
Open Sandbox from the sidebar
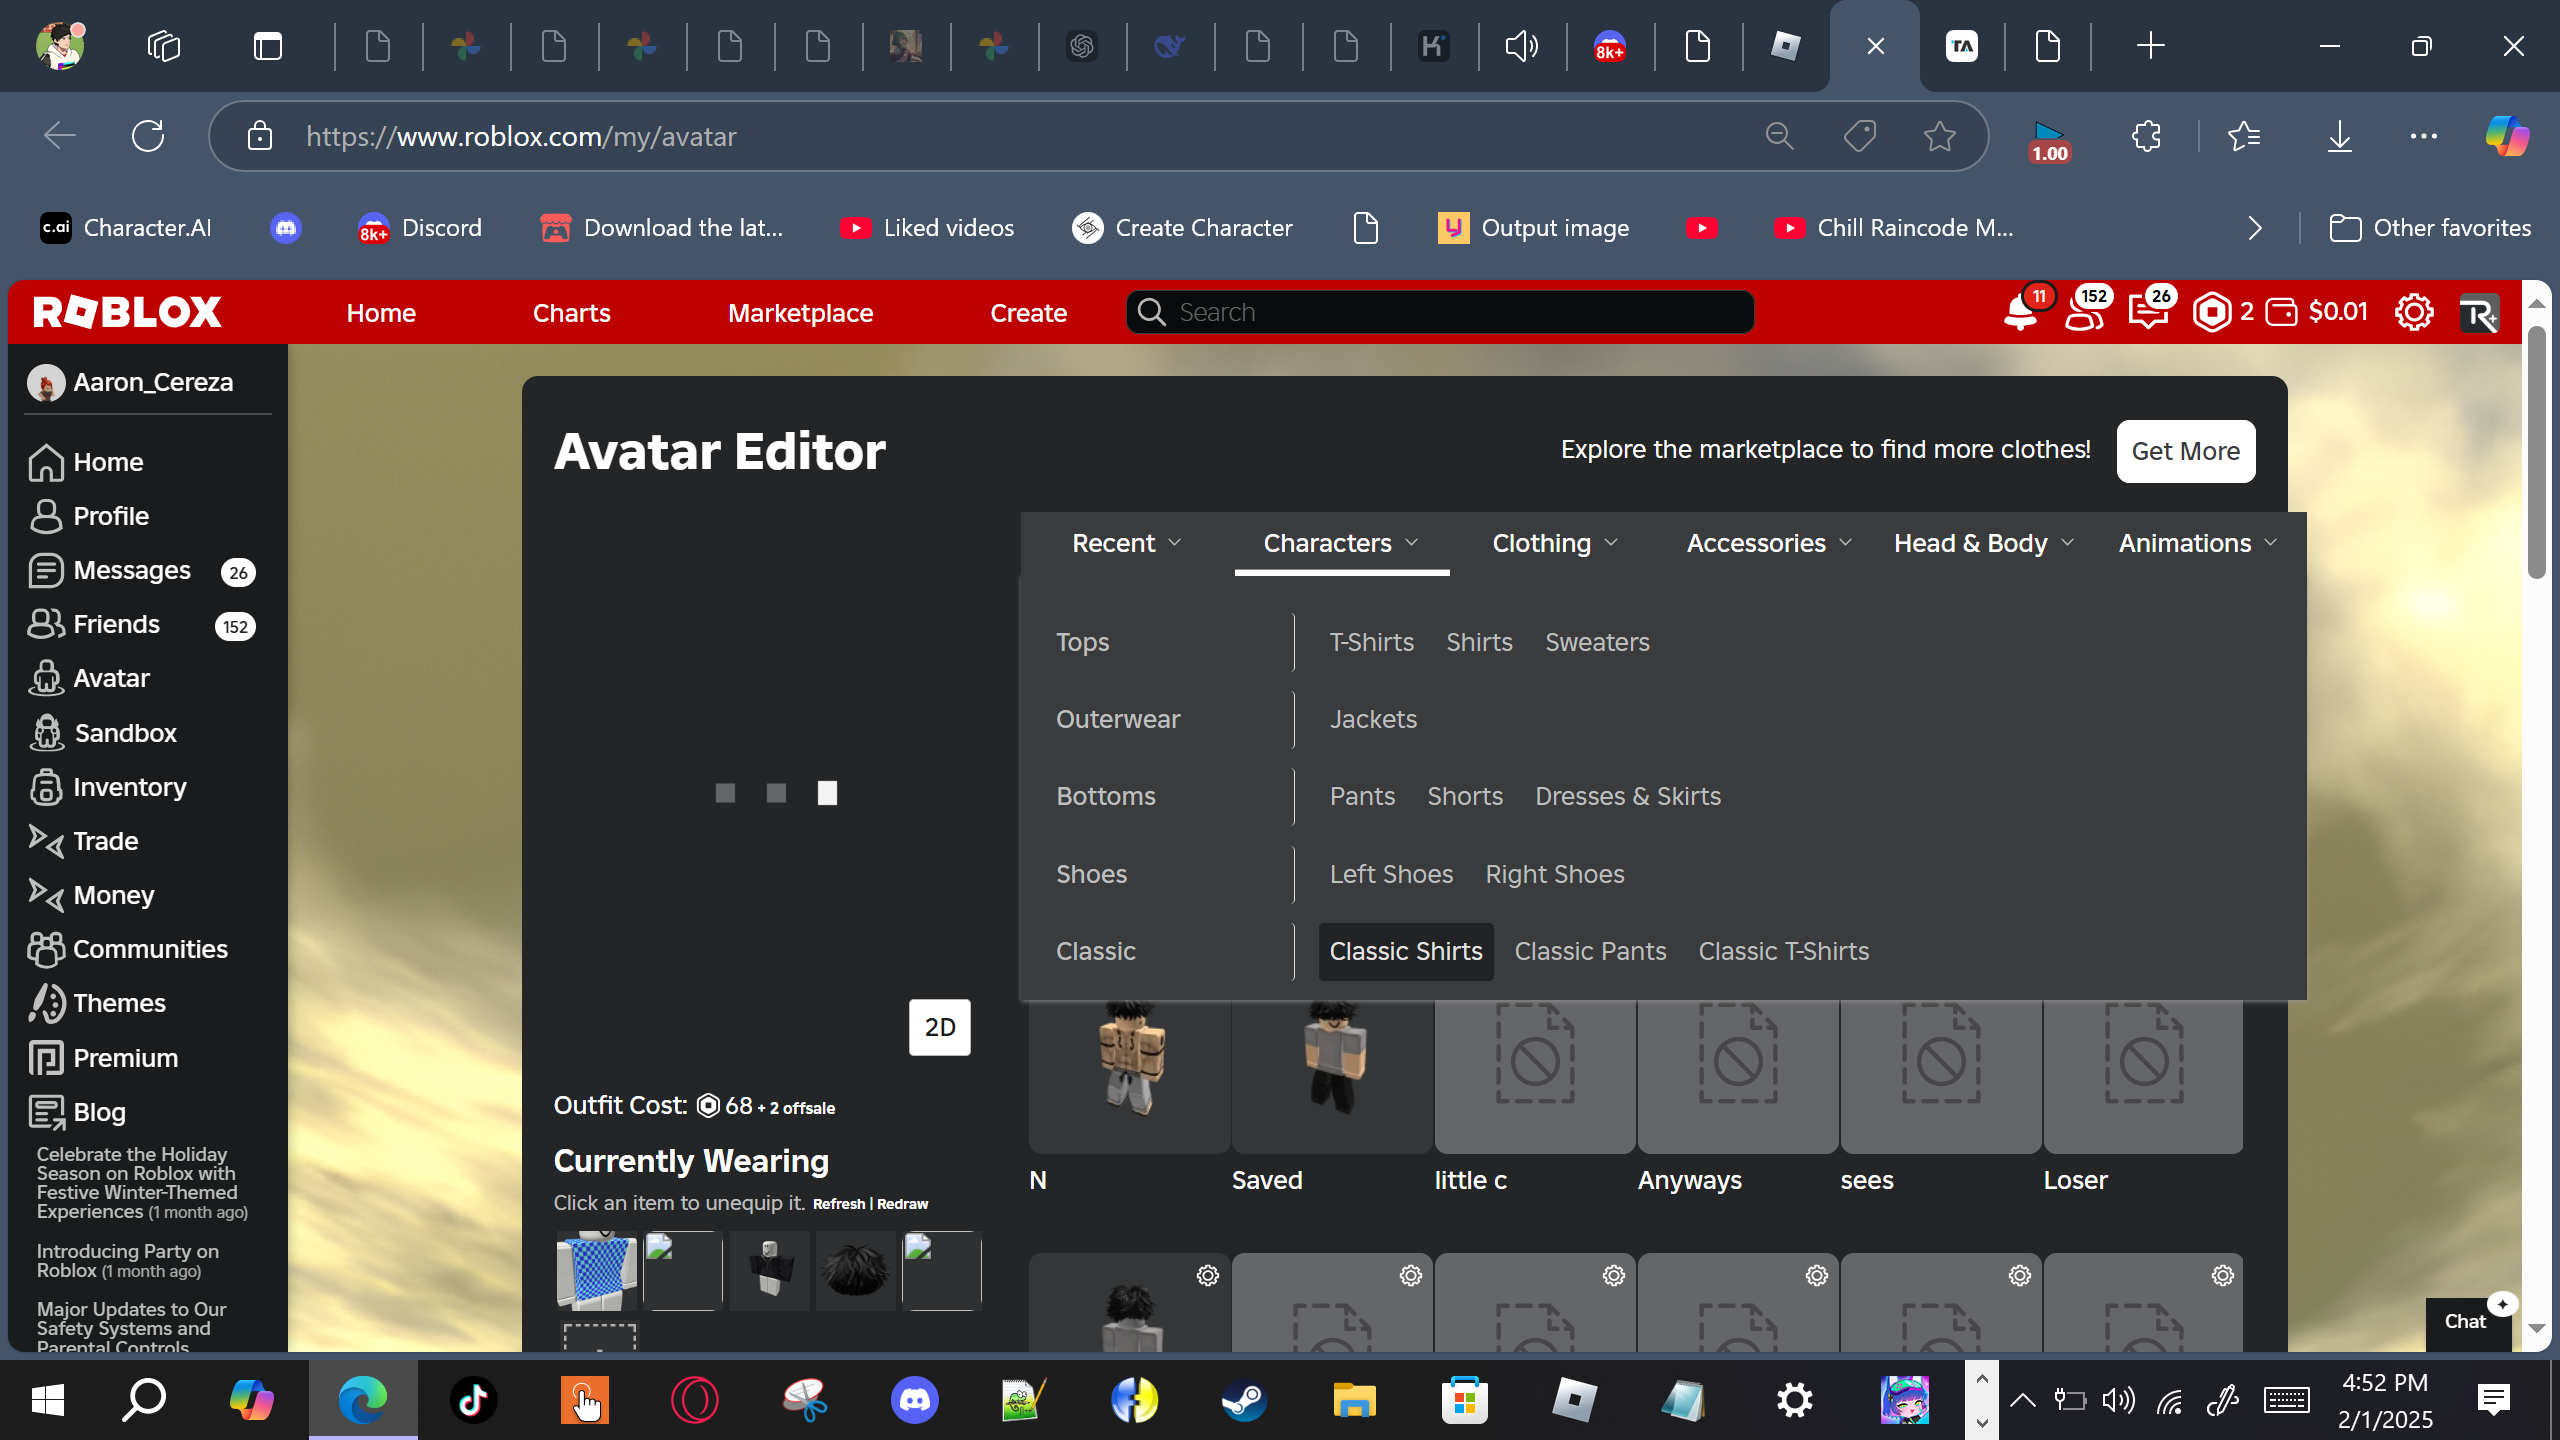coord(125,733)
